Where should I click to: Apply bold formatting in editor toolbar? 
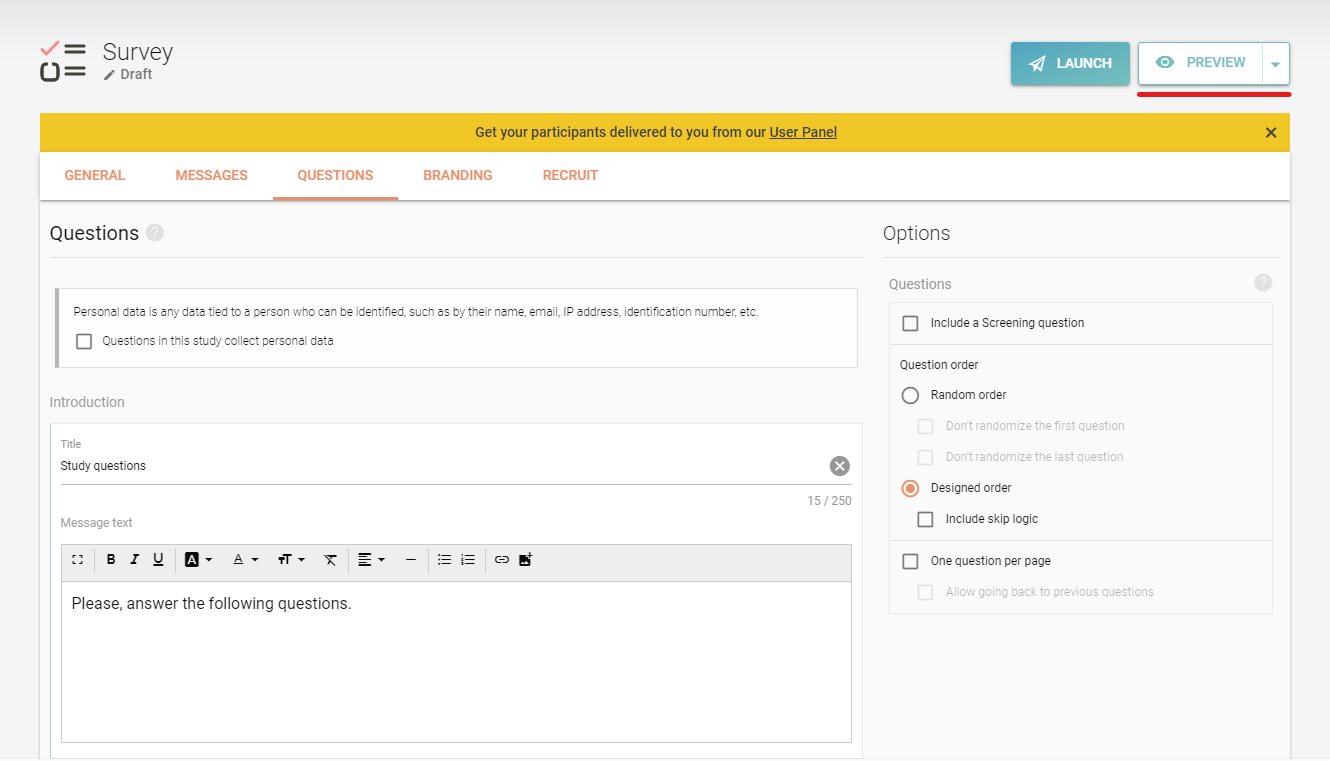(111, 560)
